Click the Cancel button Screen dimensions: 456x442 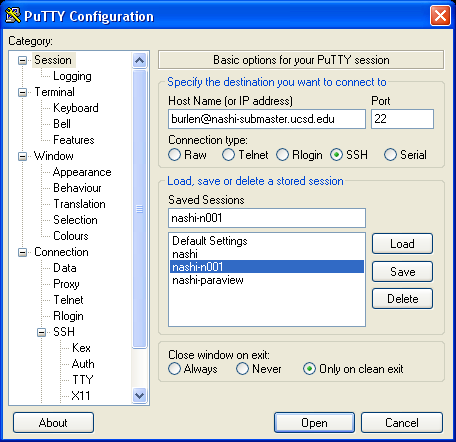click(x=402, y=423)
